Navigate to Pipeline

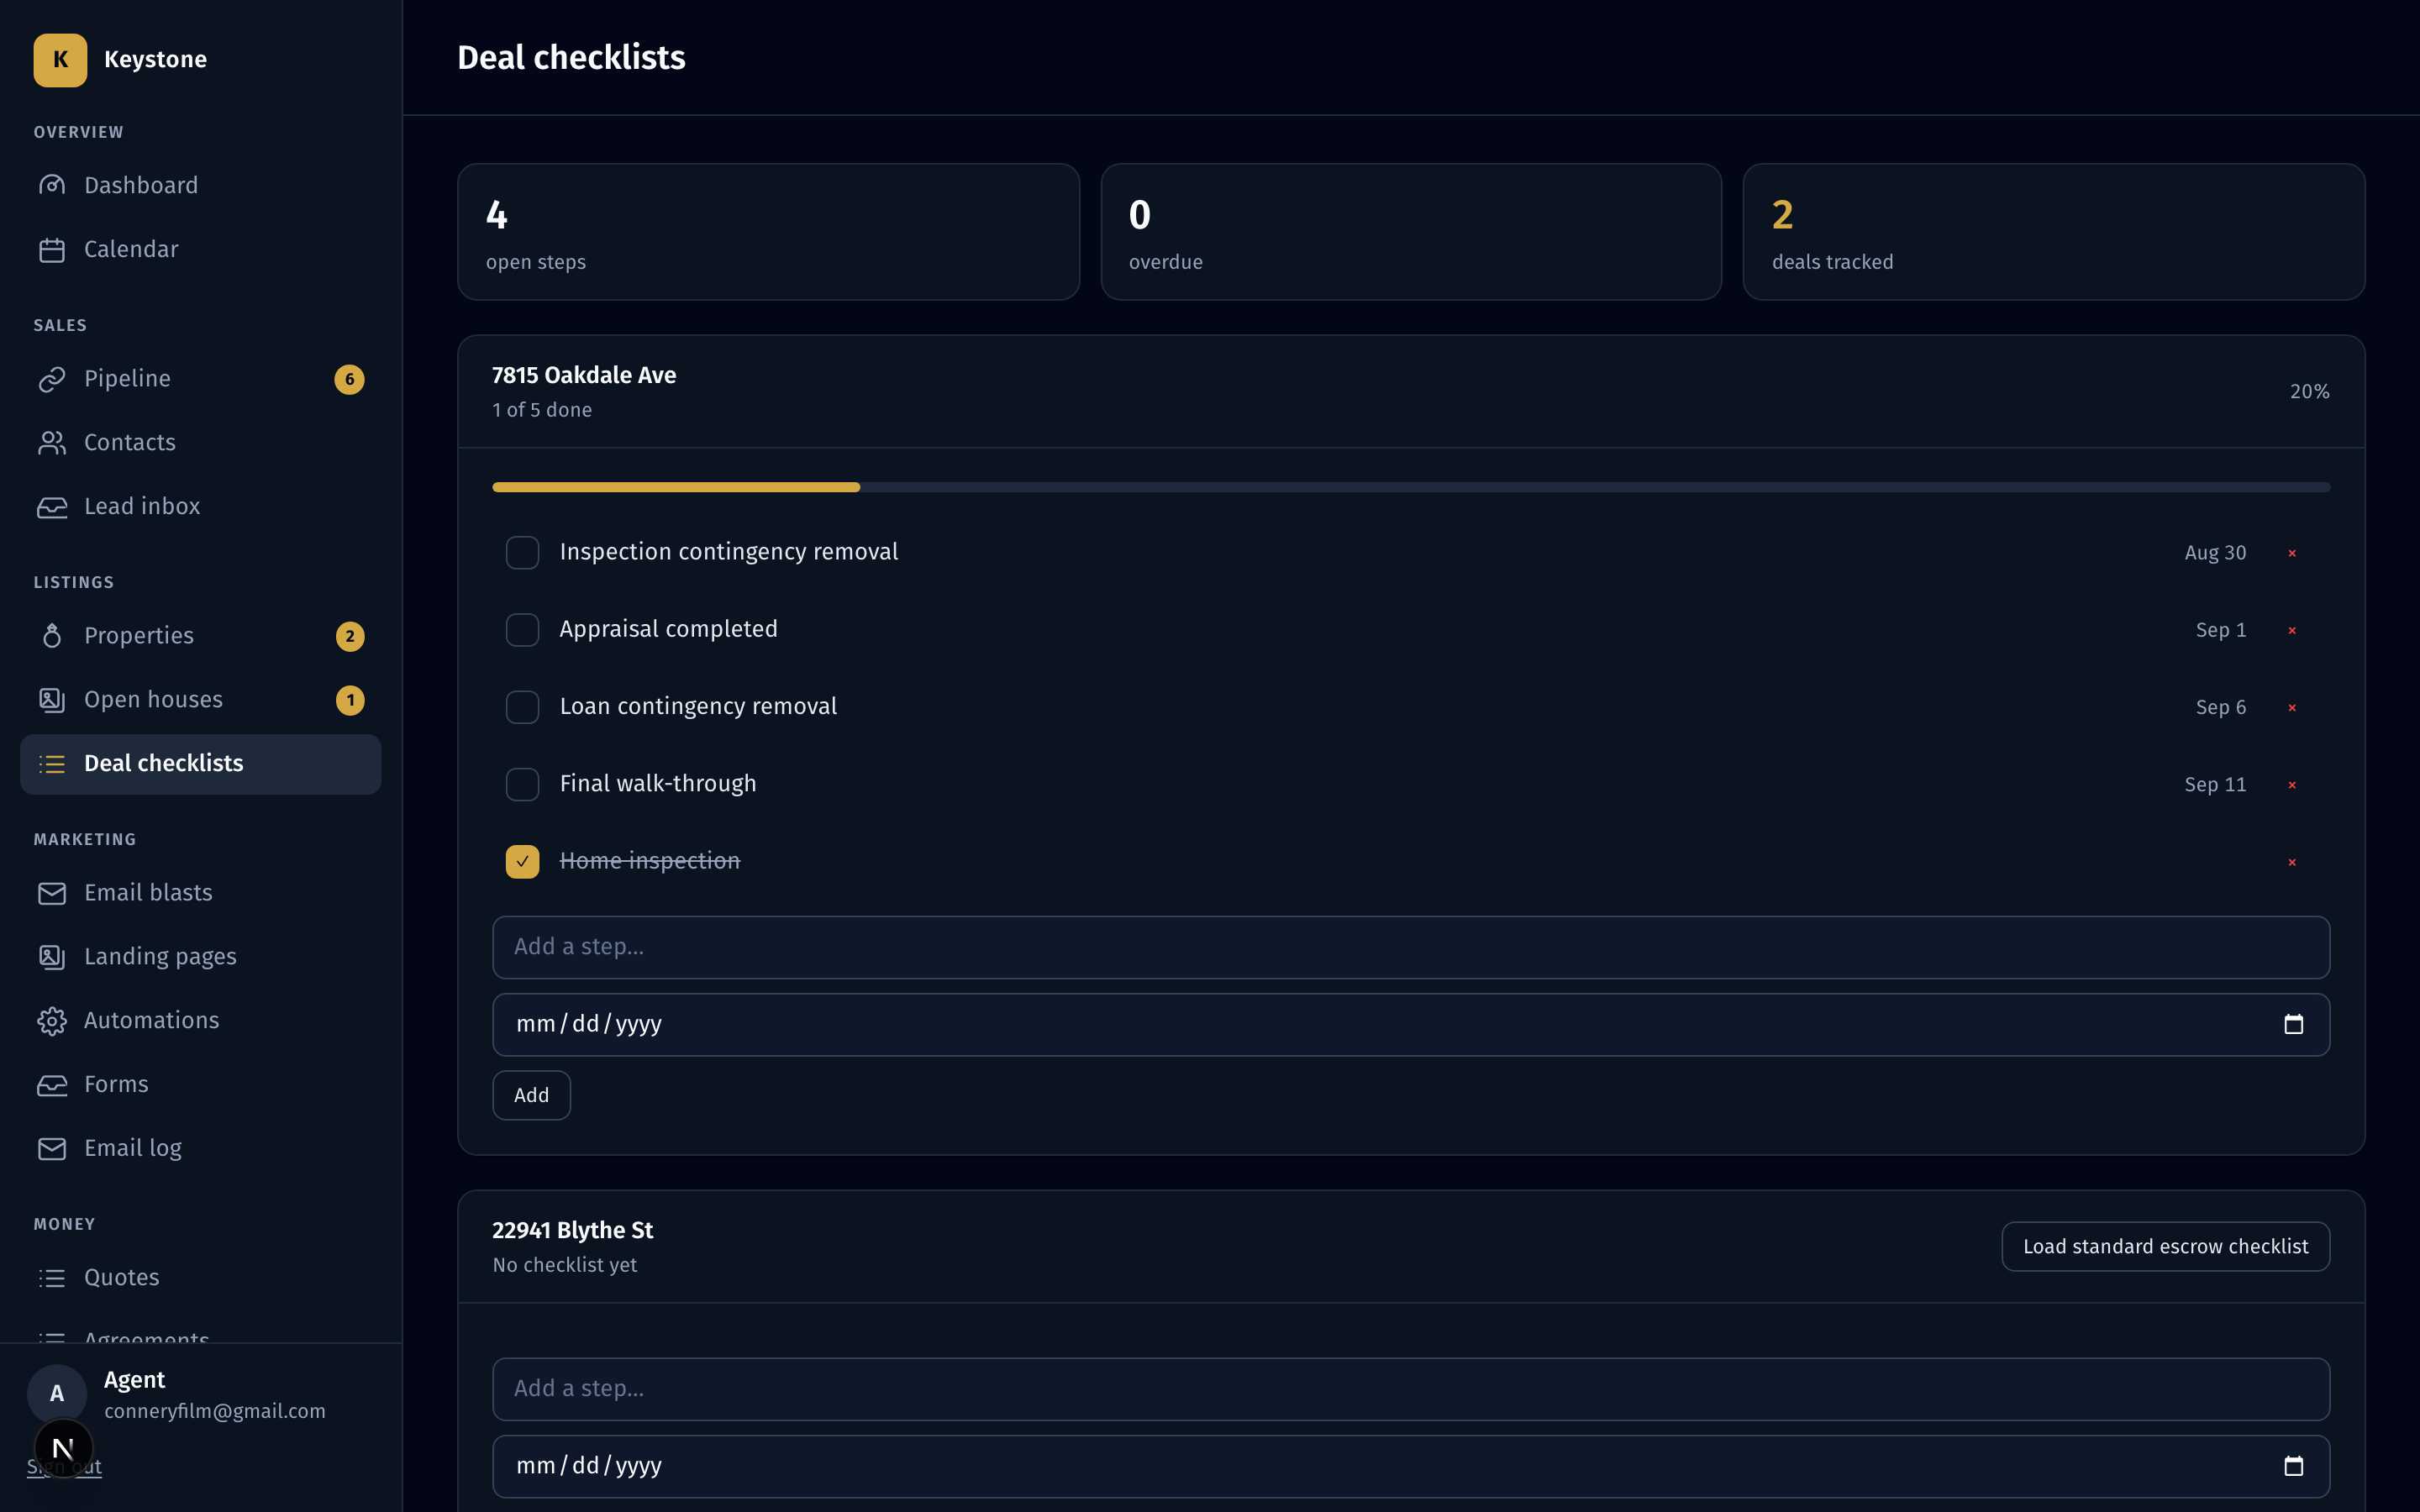pyautogui.click(x=200, y=379)
